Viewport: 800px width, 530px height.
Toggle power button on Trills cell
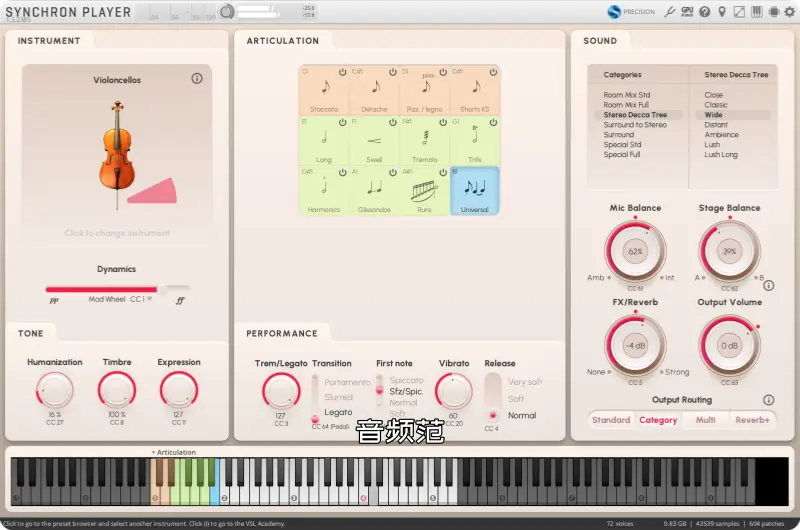(x=493, y=122)
